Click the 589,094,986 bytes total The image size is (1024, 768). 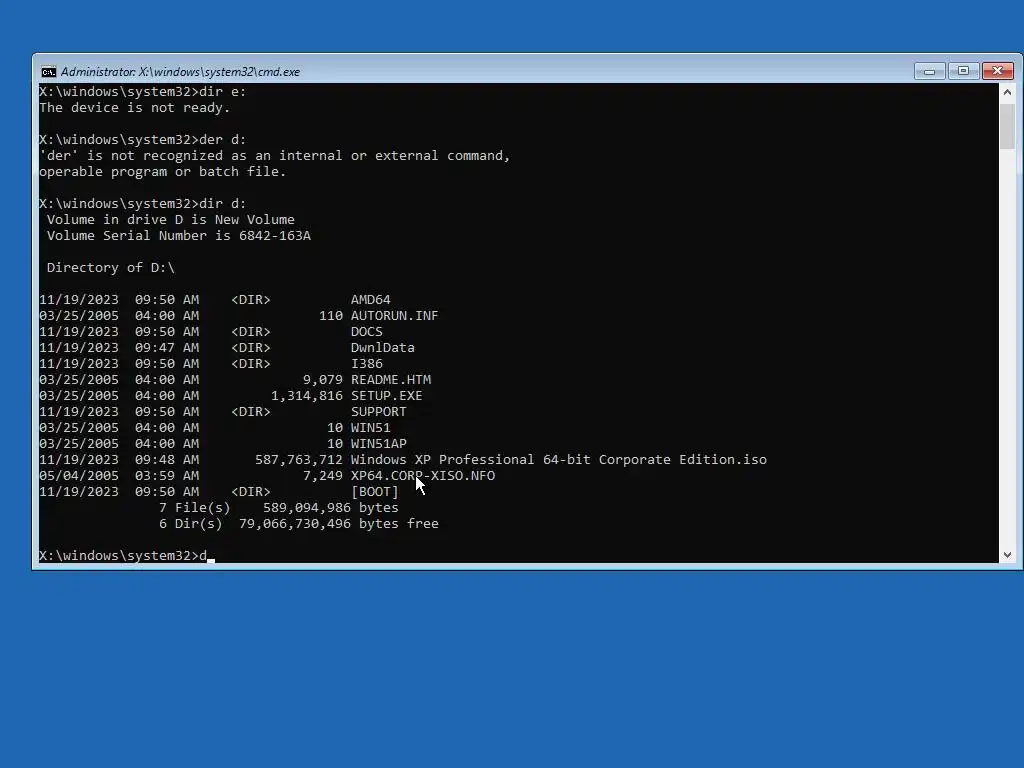click(x=330, y=507)
